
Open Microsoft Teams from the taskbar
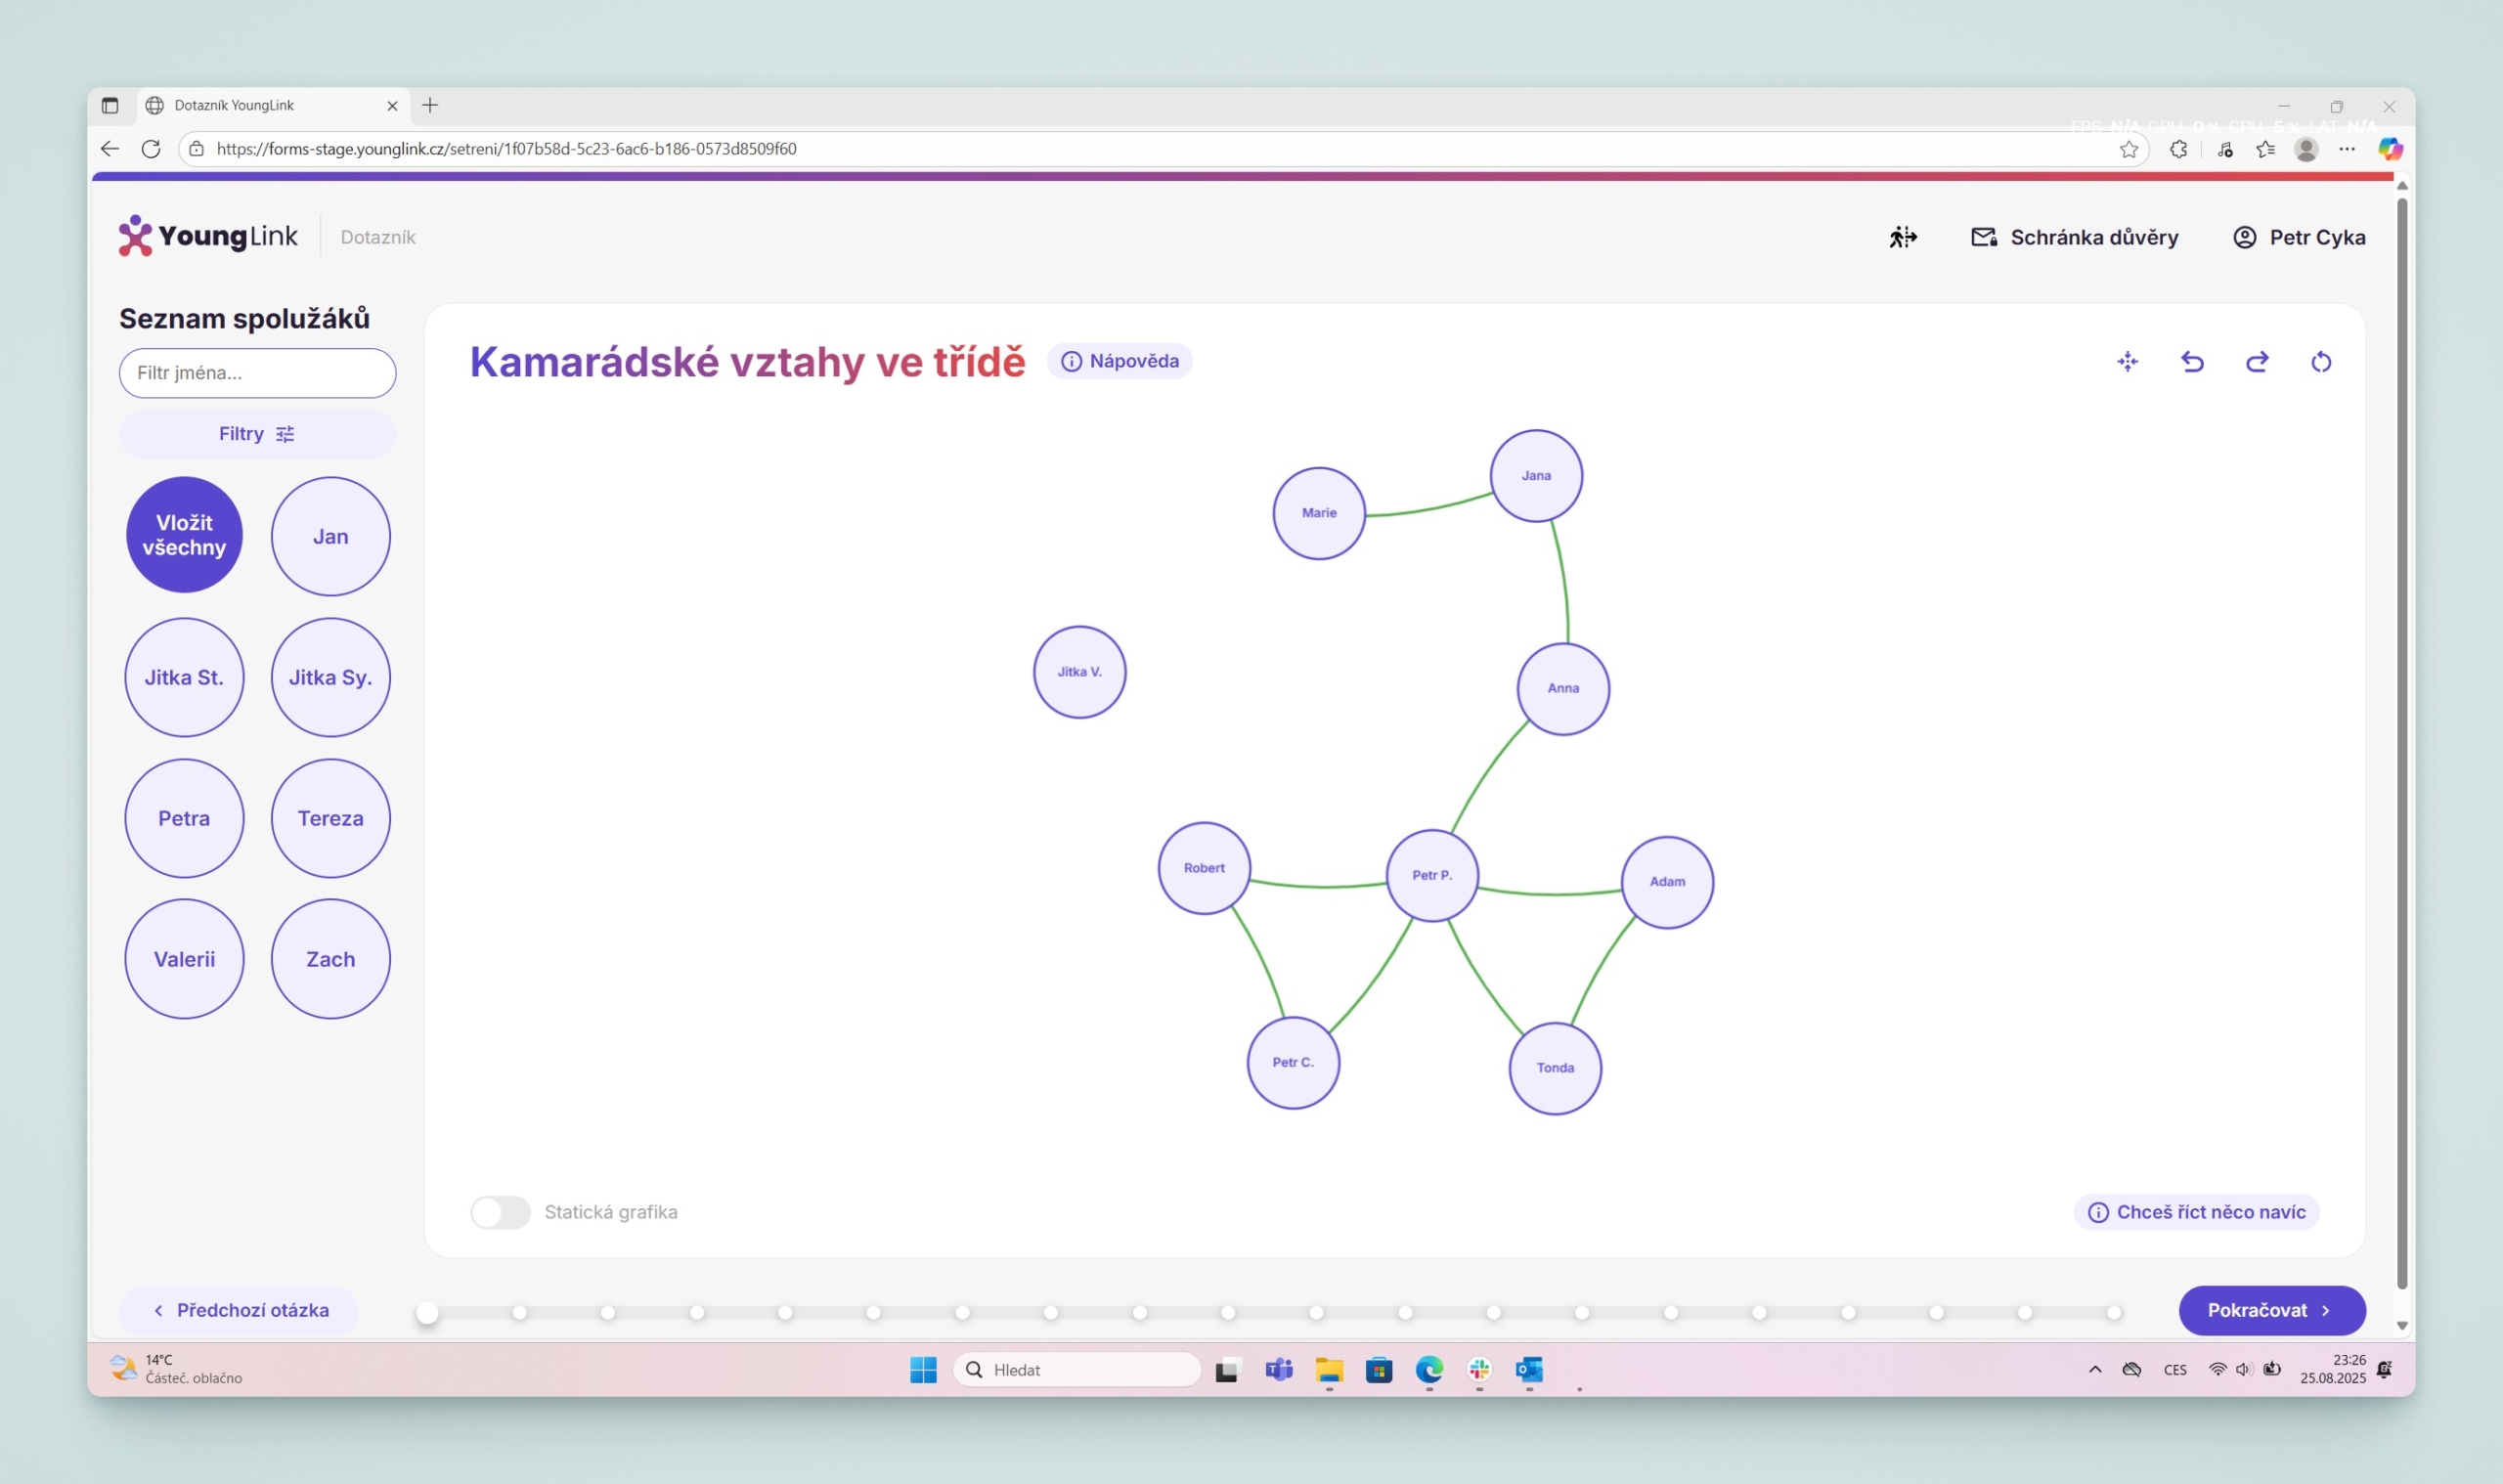click(x=1278, y=1370)
